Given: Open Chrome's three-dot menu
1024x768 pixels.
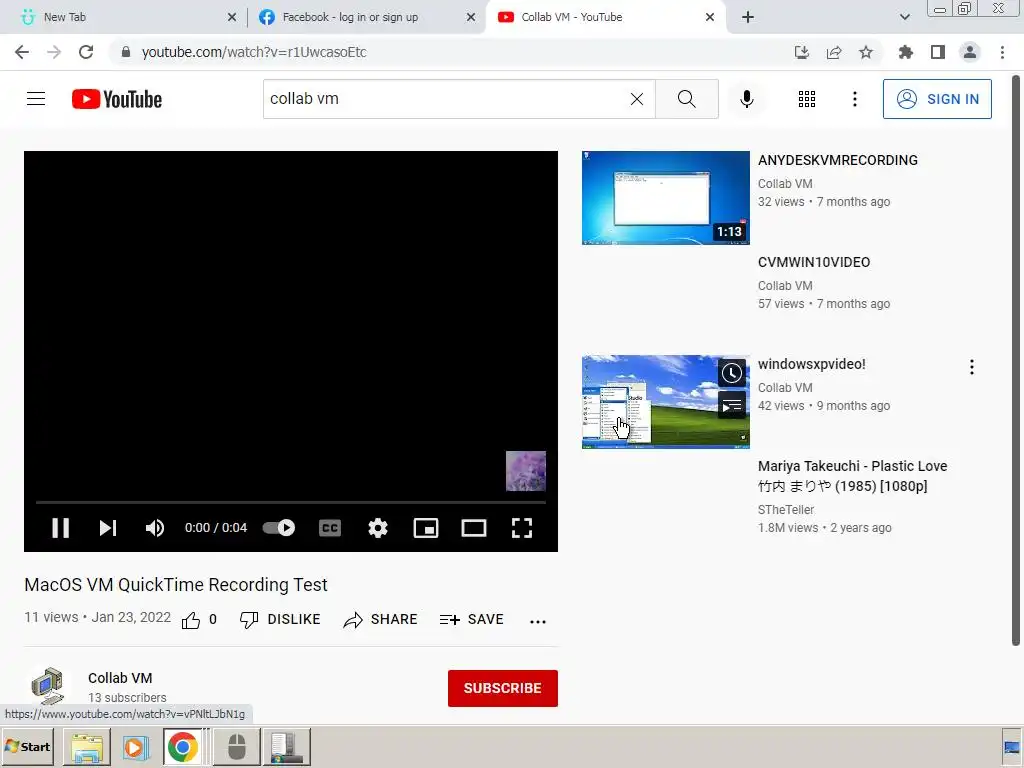Looking at the screenshot, I should [1002, 52].
